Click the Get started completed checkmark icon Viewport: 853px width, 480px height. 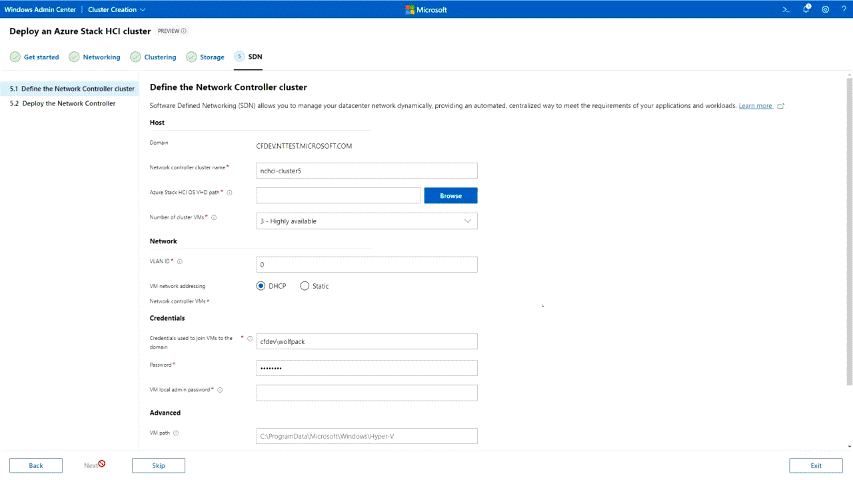coord(15,57)
